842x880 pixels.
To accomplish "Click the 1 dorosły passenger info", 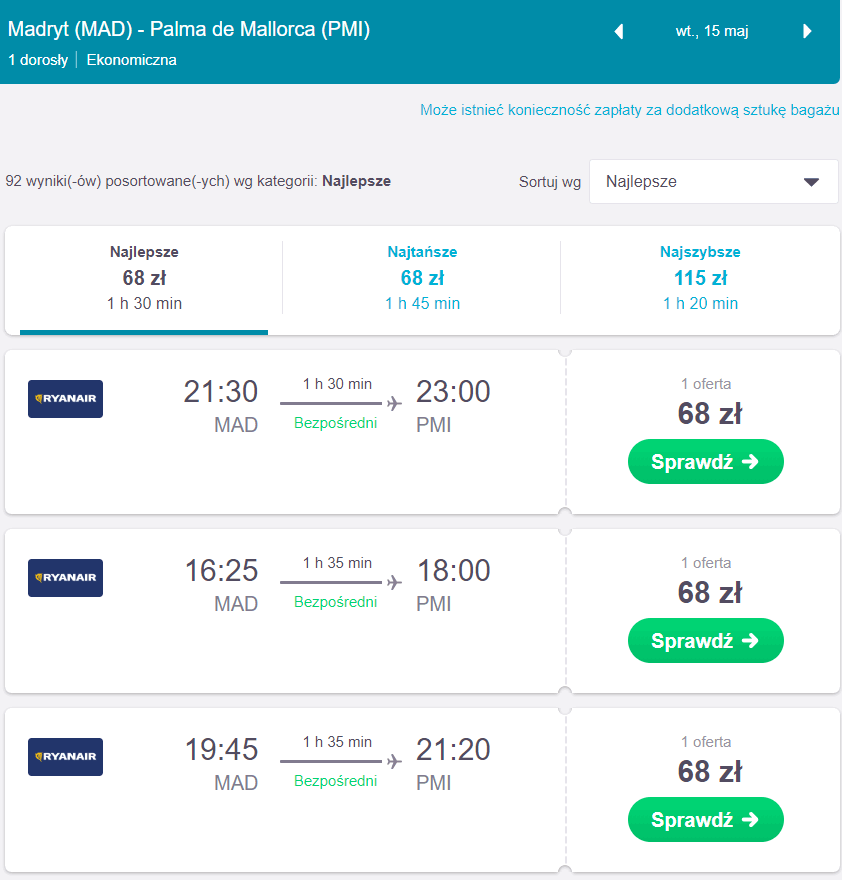I will pyautogui.click(x=38, y=60).
